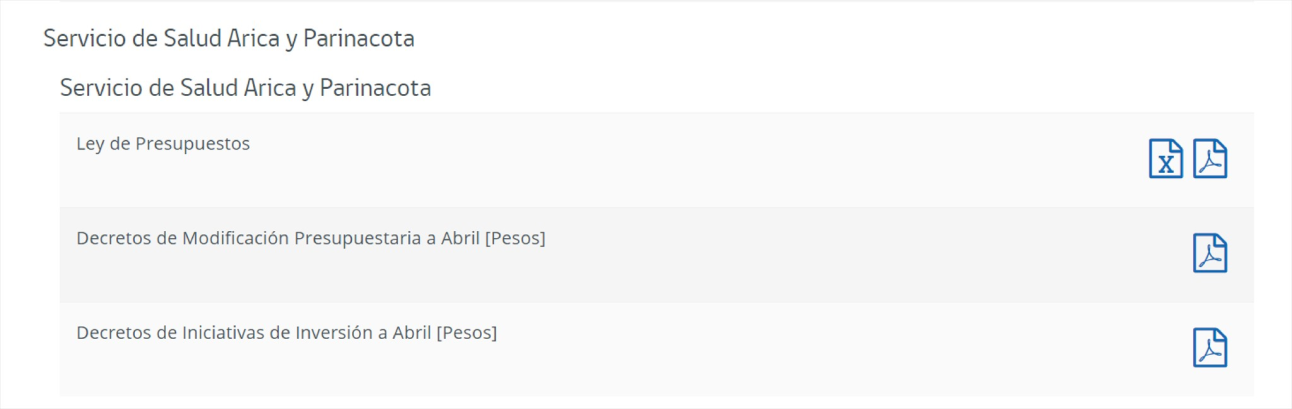The width and height of the screenshot is (1292, 409).
Task: Download Ley de Presupuestos Excel file
Action: tap(1166, 159)
